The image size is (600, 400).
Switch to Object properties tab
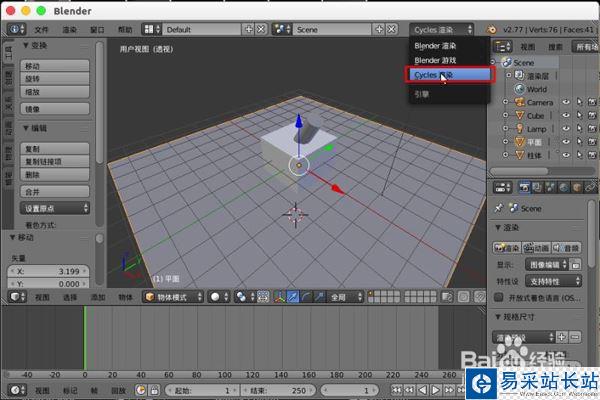pos(577,188)
